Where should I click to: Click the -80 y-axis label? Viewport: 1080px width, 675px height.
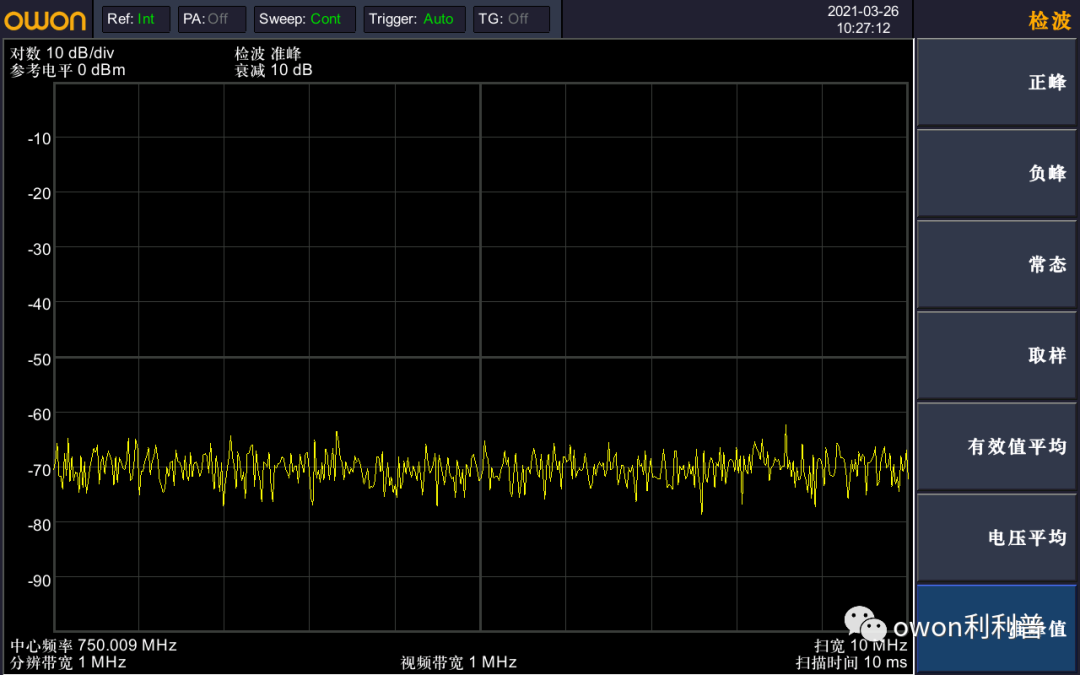(39, 526)
